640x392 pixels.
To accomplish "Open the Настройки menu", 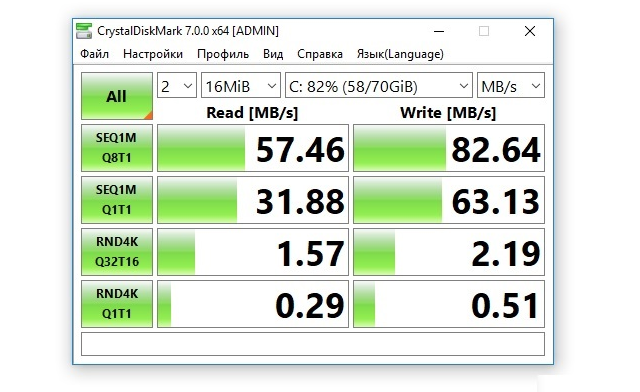I will click(153, 54).
